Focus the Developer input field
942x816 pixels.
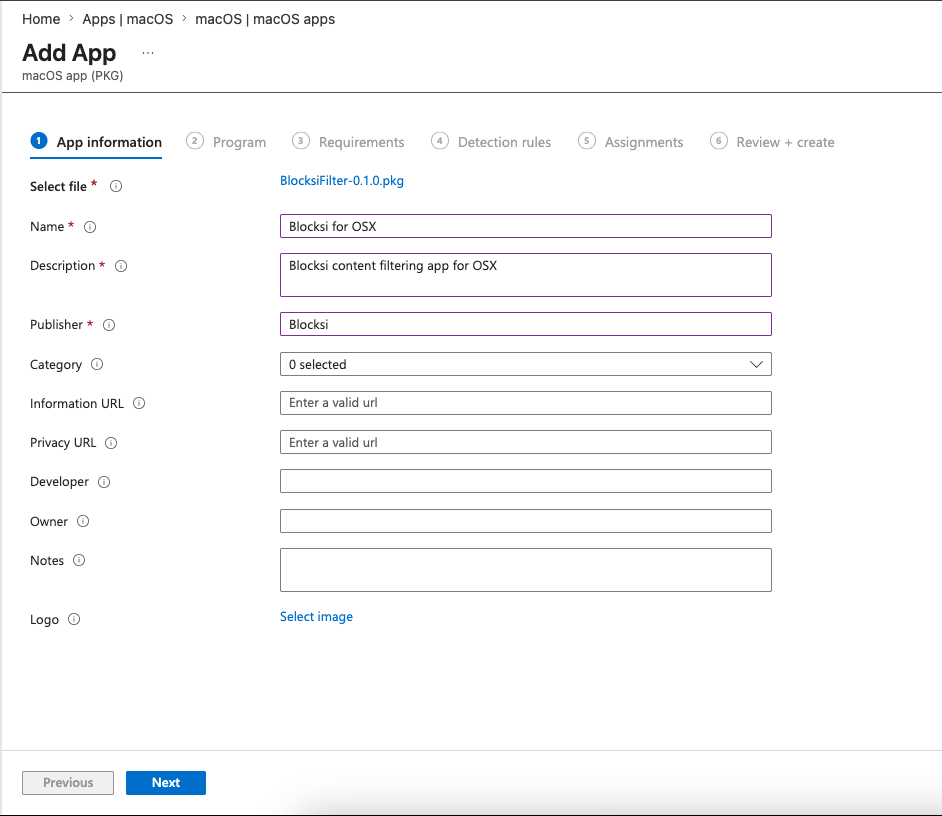point(526,481)
